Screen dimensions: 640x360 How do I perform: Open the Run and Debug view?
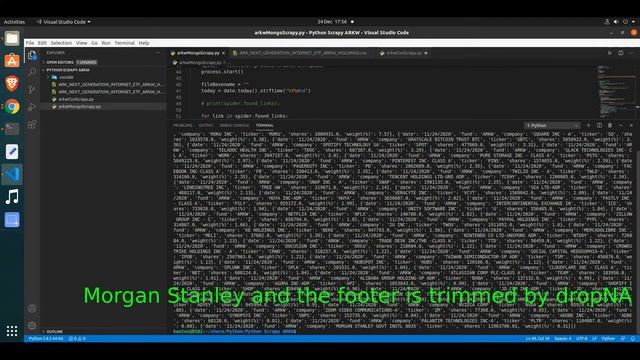pyautogui.click(x=32, y=107)
